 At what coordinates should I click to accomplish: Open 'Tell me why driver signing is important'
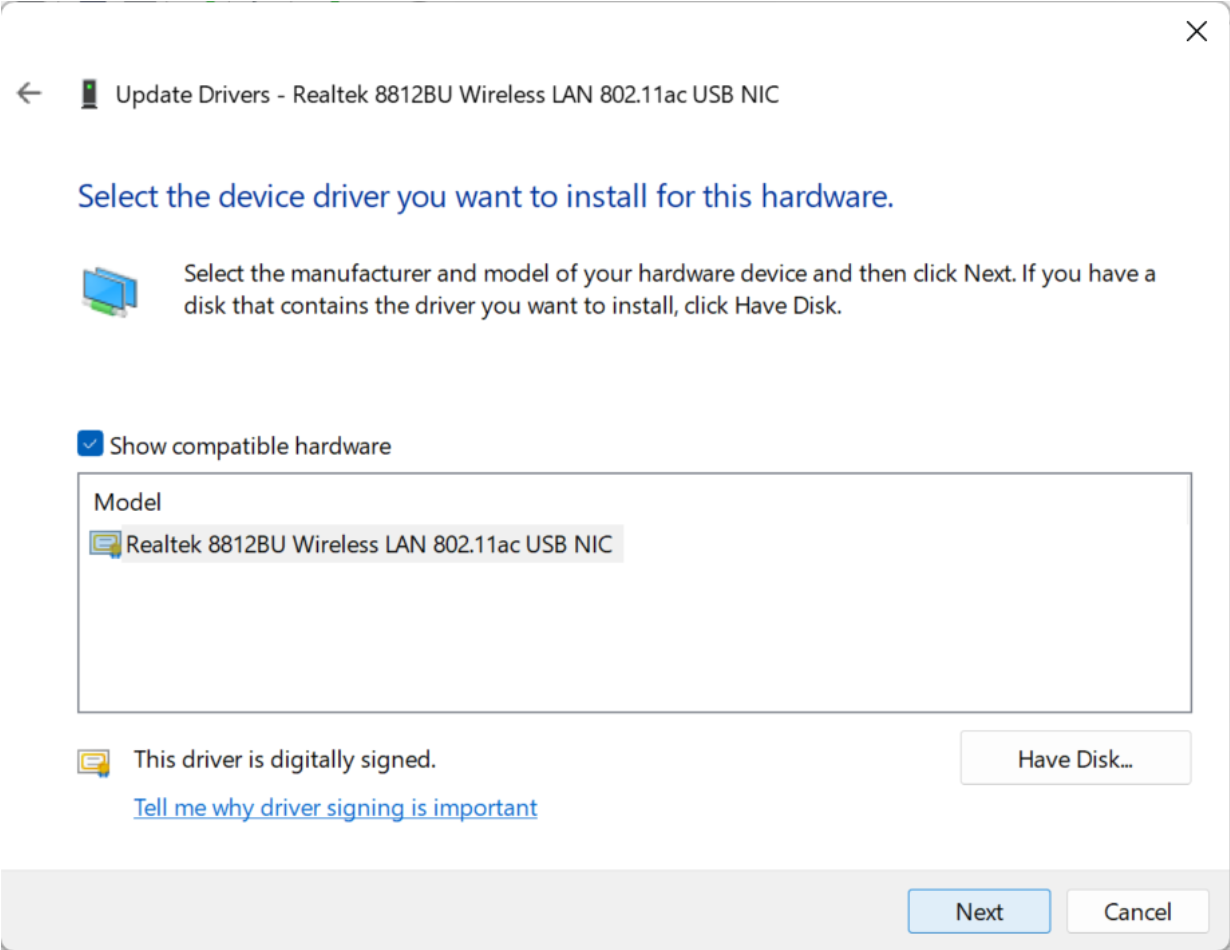coord(335,808)
